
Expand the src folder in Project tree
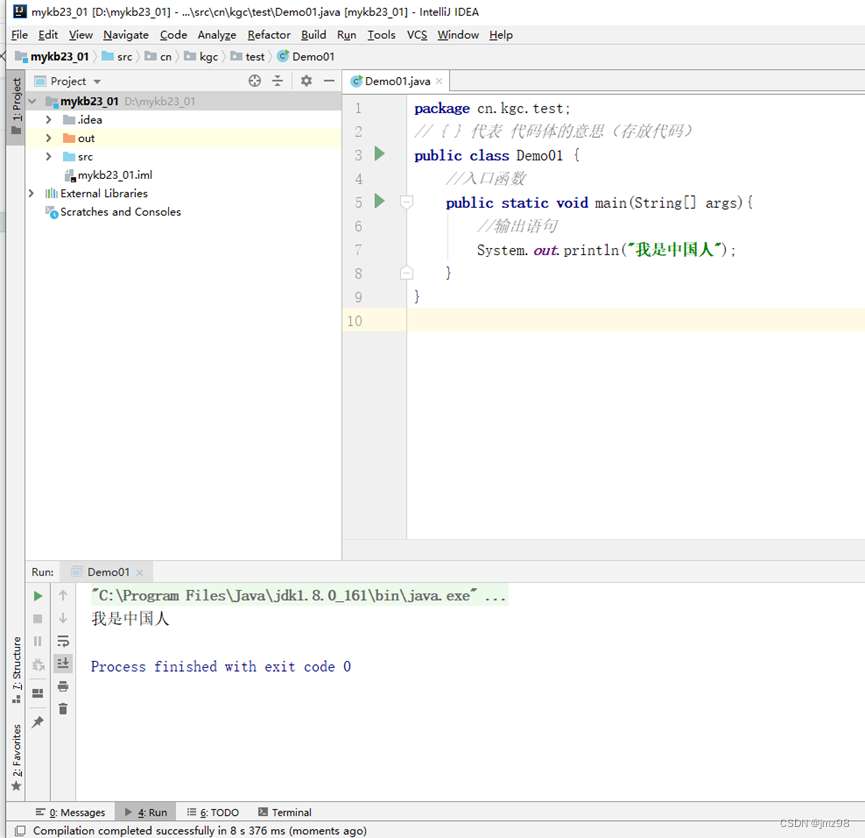[46, 156]
